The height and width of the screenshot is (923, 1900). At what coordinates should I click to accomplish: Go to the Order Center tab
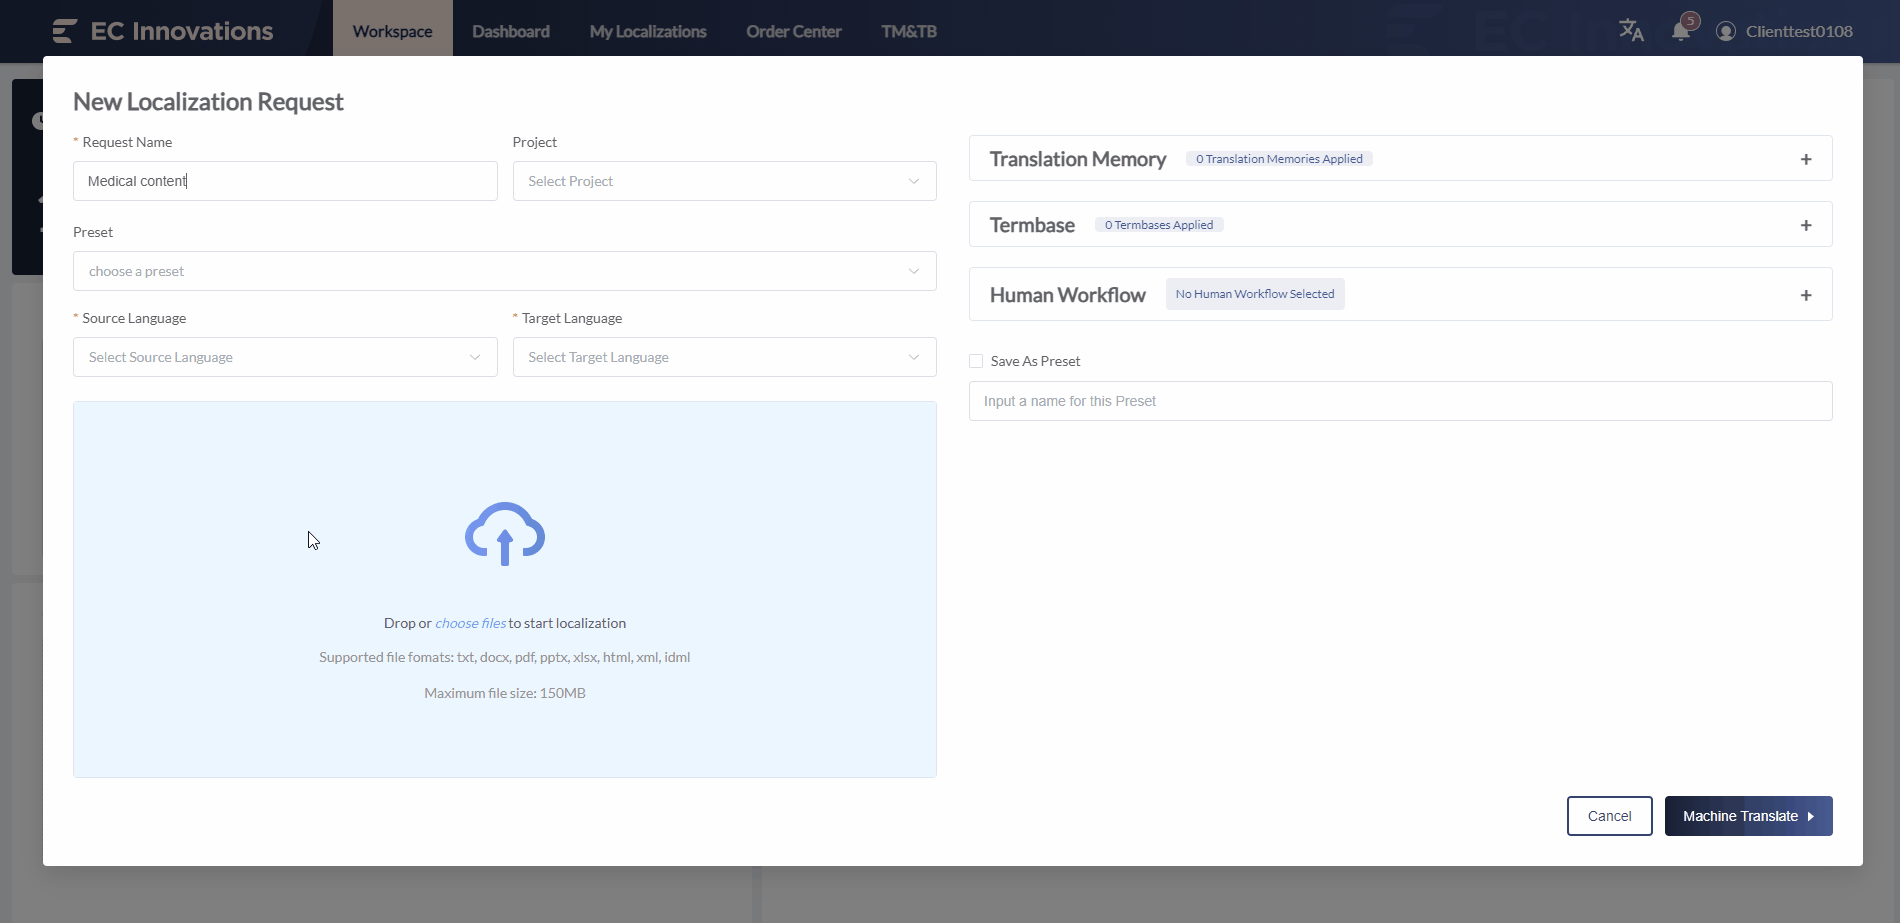click(794, 31)
